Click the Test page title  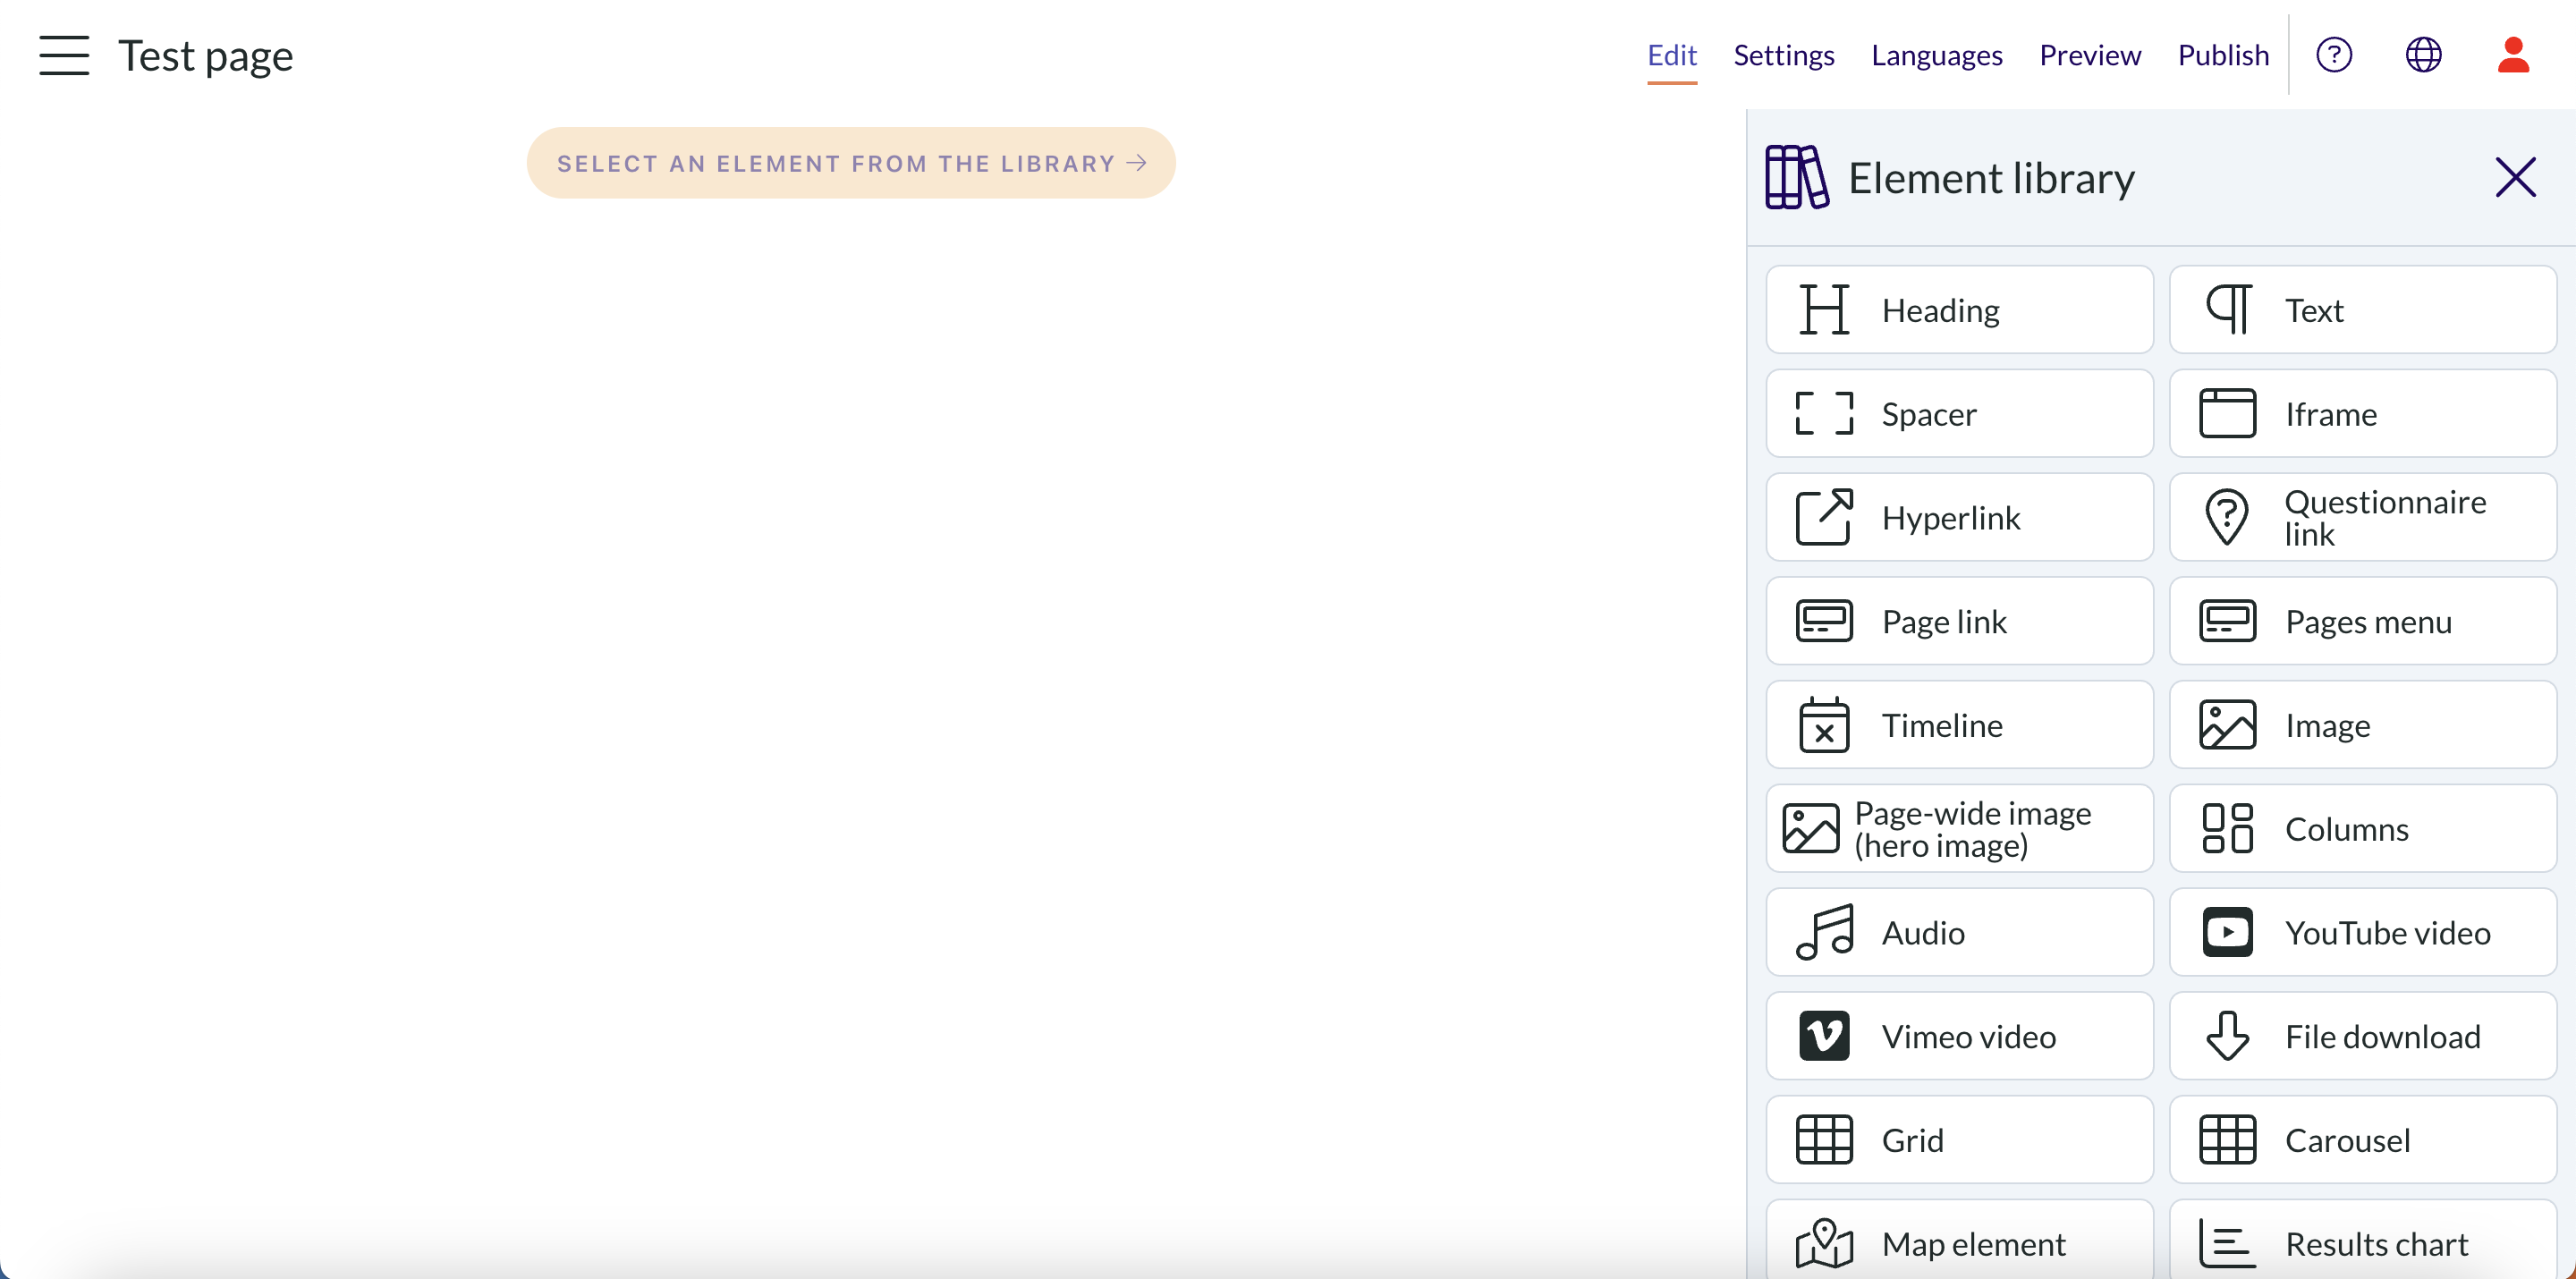(x=205, y=56)
